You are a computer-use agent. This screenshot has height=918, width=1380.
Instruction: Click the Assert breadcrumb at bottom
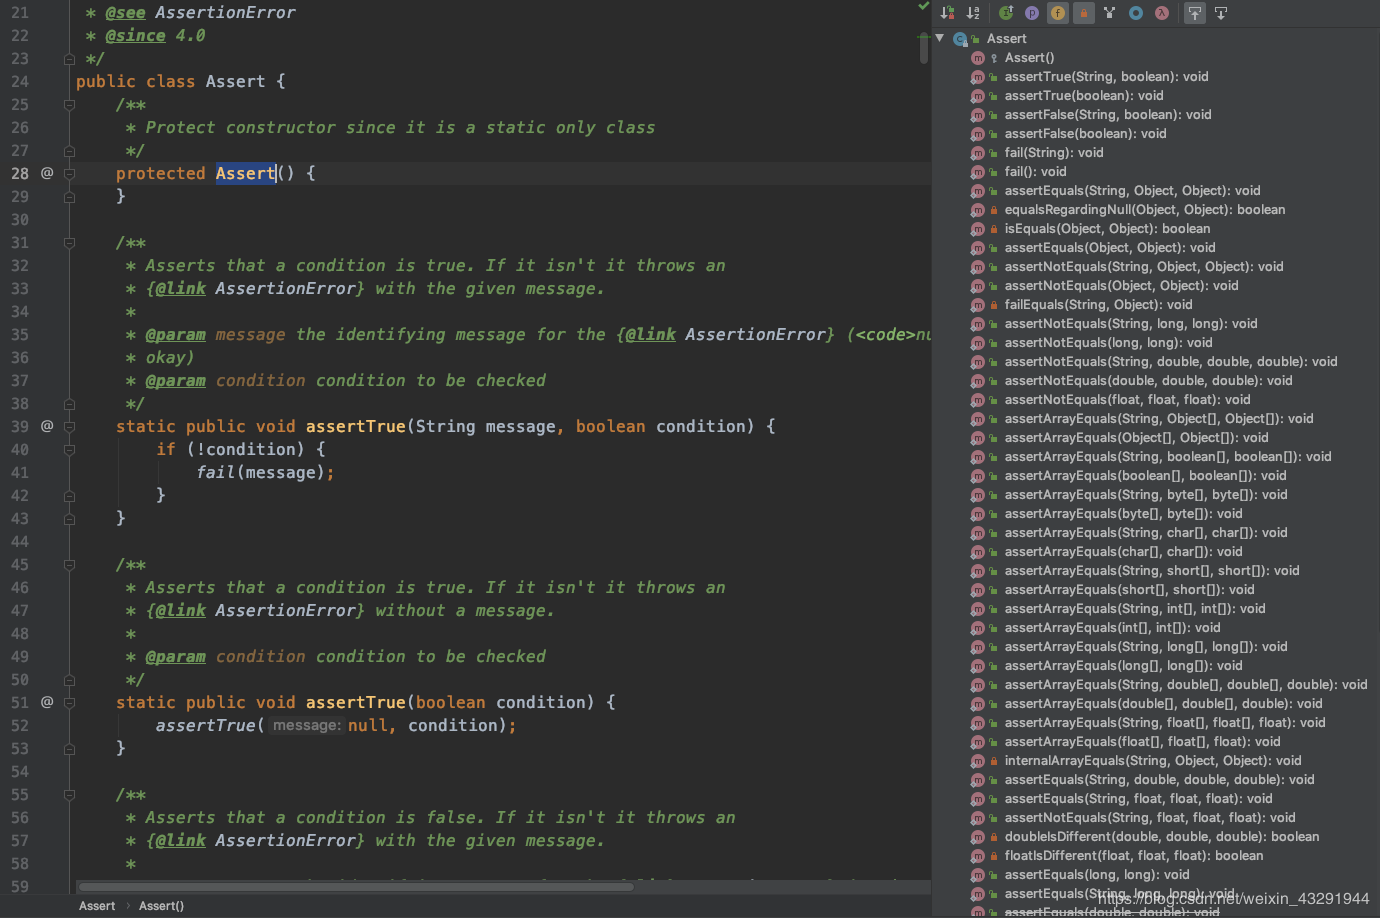[97, 906]
